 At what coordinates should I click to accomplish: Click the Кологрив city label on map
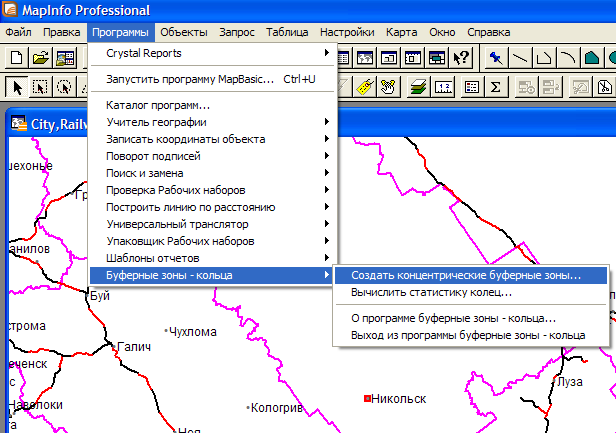point(277,408)
